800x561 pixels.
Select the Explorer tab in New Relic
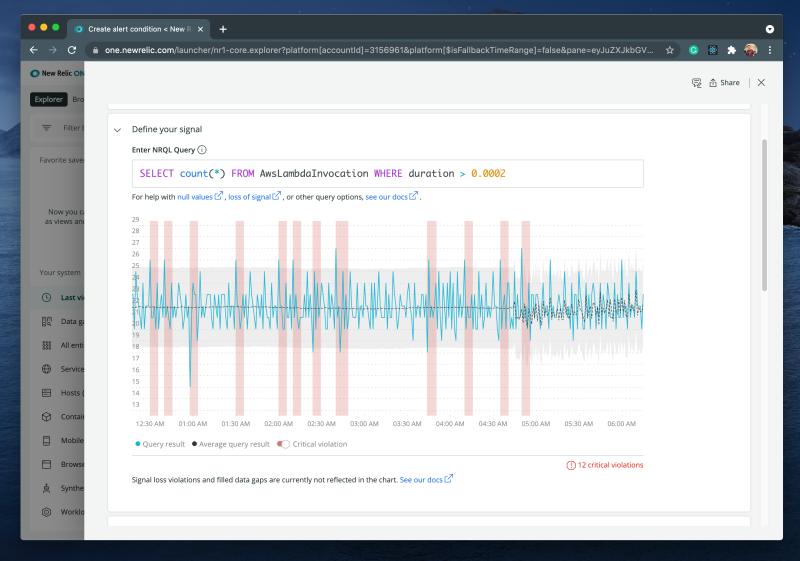(48, 99)
